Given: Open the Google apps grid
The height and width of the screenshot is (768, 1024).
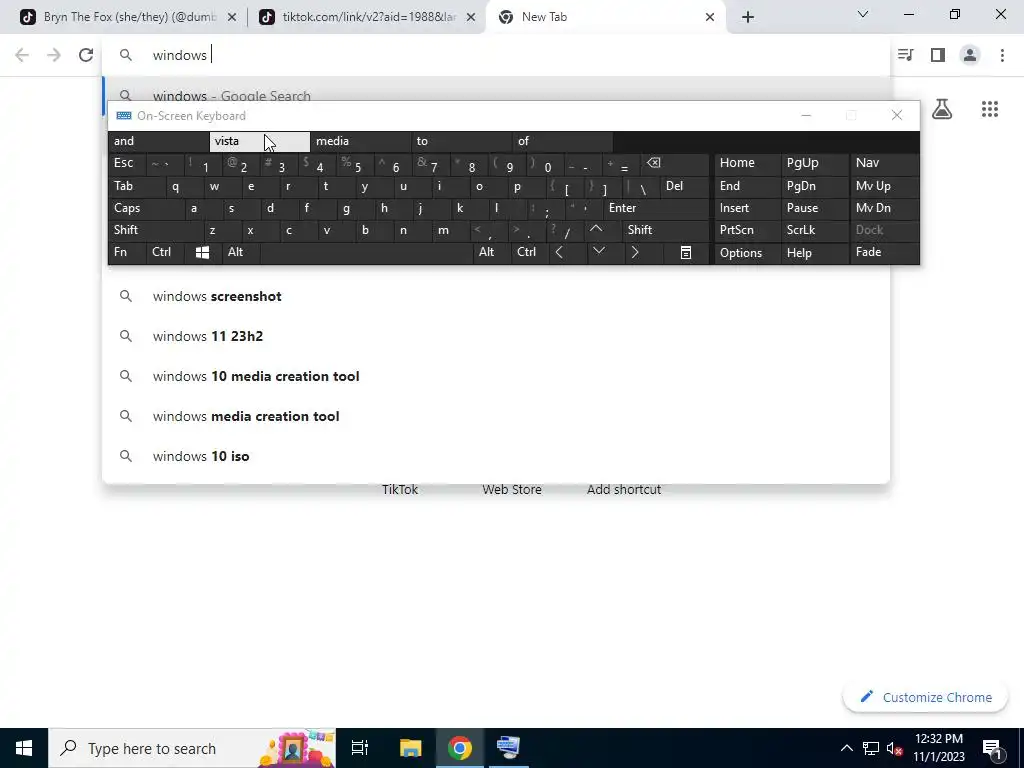Looking at the screenshot, I should (989, 109).
